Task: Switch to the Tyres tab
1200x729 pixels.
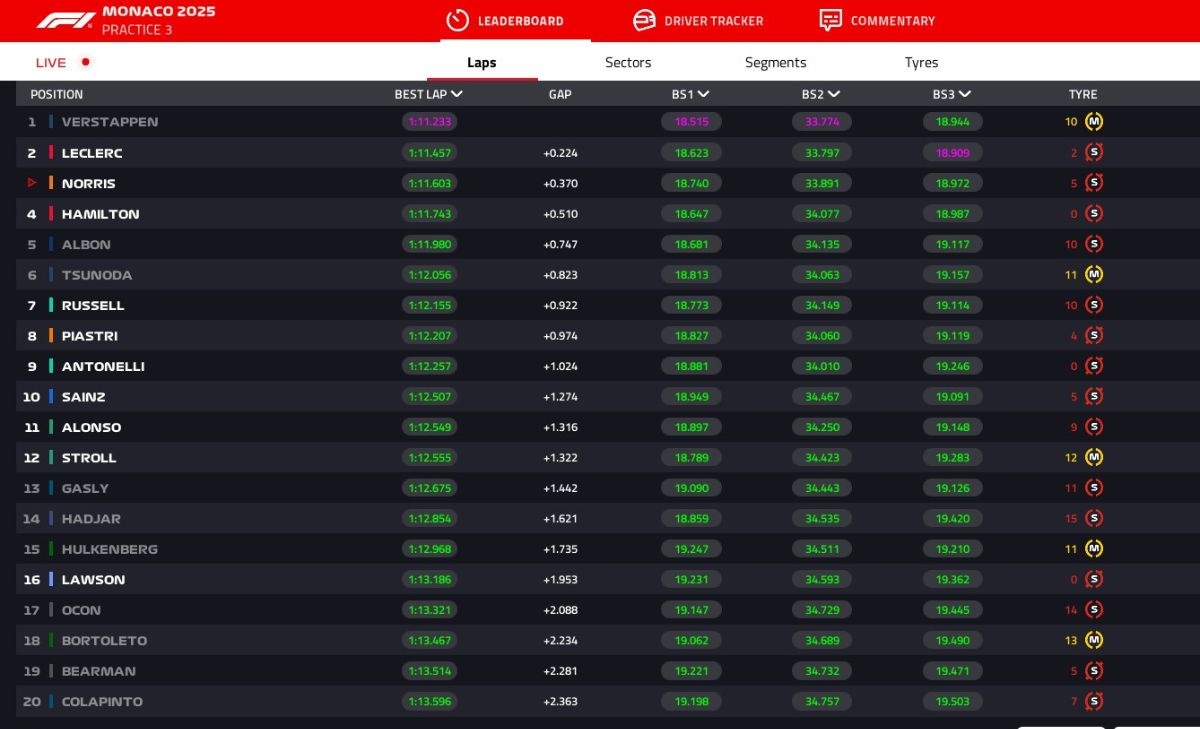Action: click(921, 62)
